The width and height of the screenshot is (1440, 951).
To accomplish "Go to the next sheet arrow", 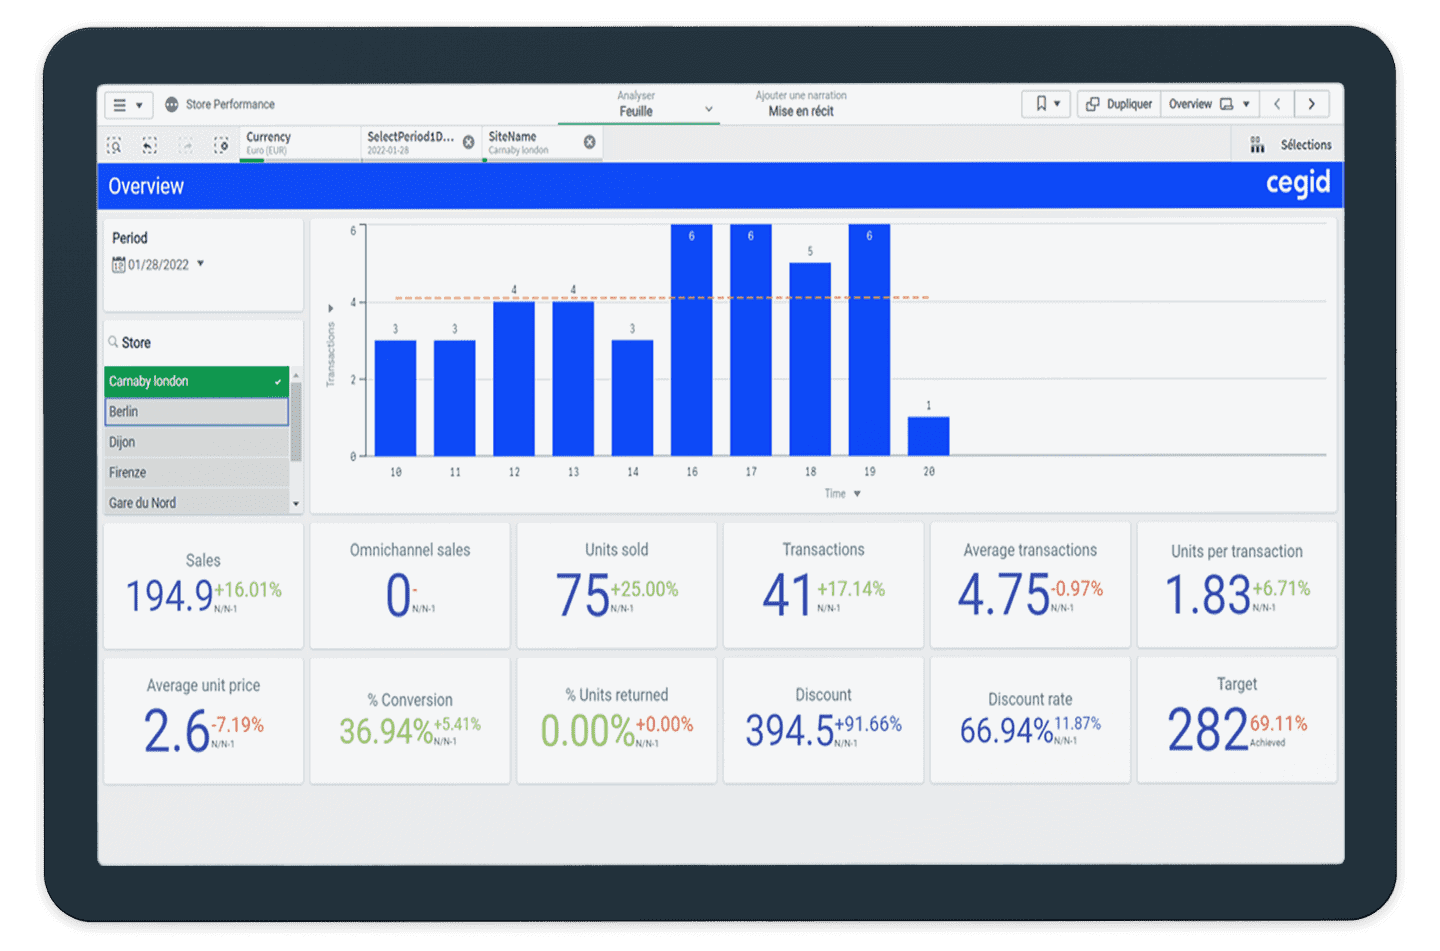I will (x=1311, y=104).
